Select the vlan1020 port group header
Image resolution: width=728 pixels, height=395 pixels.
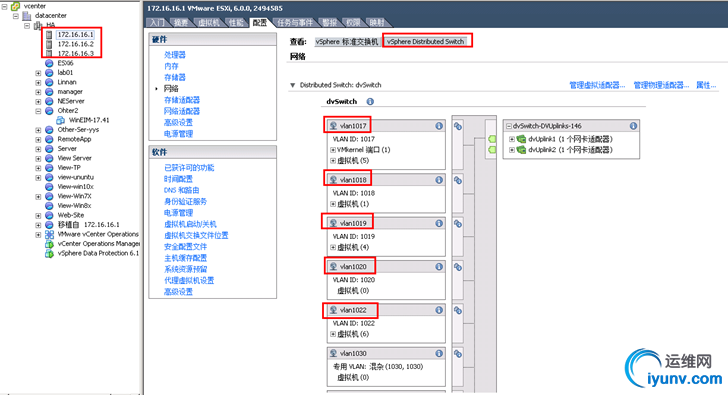(385, 266)
